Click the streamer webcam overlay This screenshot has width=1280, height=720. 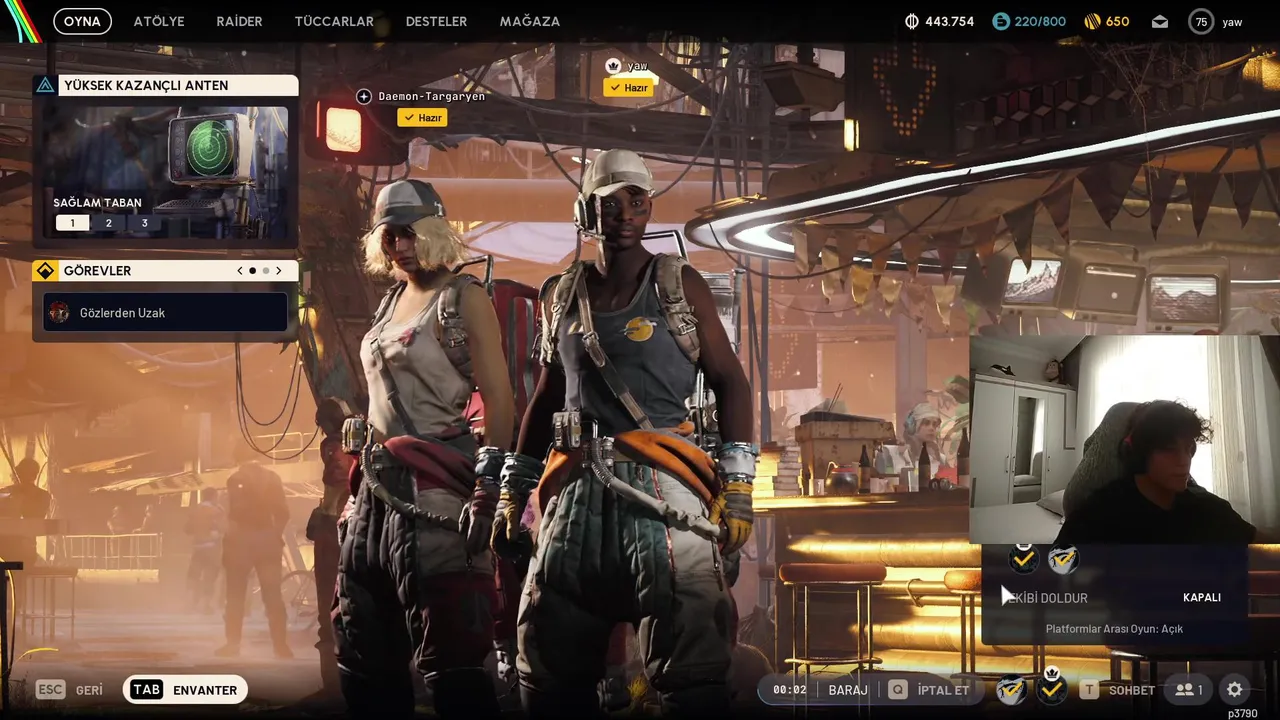point(1124,439)
